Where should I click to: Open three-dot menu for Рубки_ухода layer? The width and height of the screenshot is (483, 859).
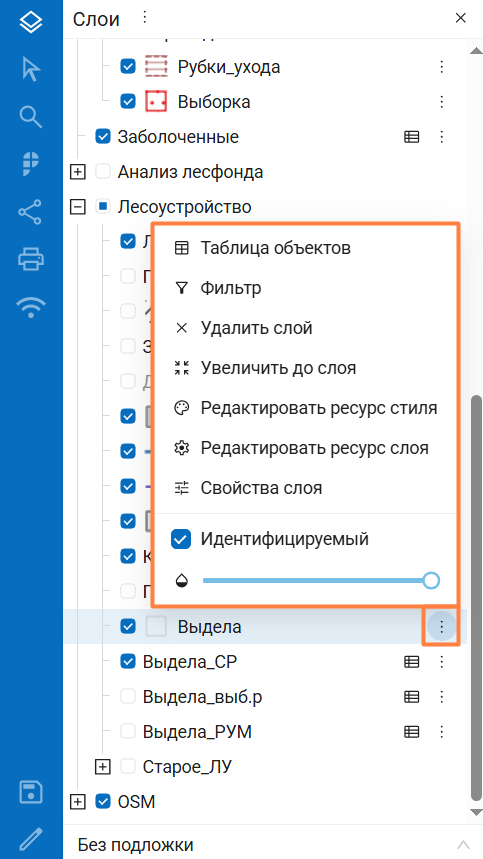click(x=441, y=67)
